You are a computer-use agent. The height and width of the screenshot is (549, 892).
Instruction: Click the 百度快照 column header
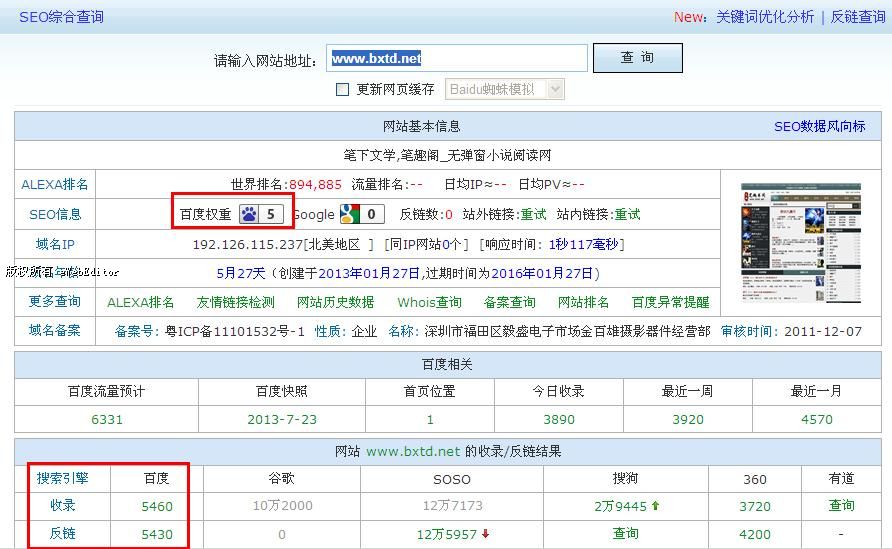point(282,391)
